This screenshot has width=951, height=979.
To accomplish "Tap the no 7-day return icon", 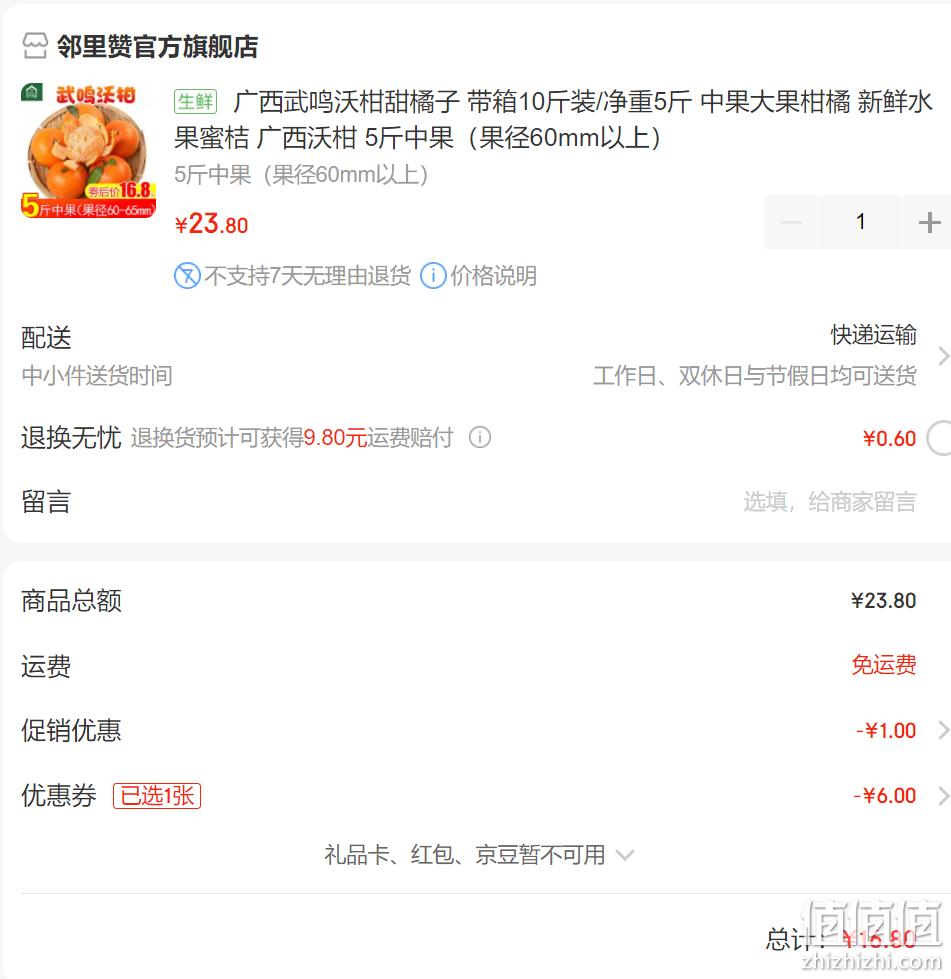I will pyautogui.click(x=187, y=275).
